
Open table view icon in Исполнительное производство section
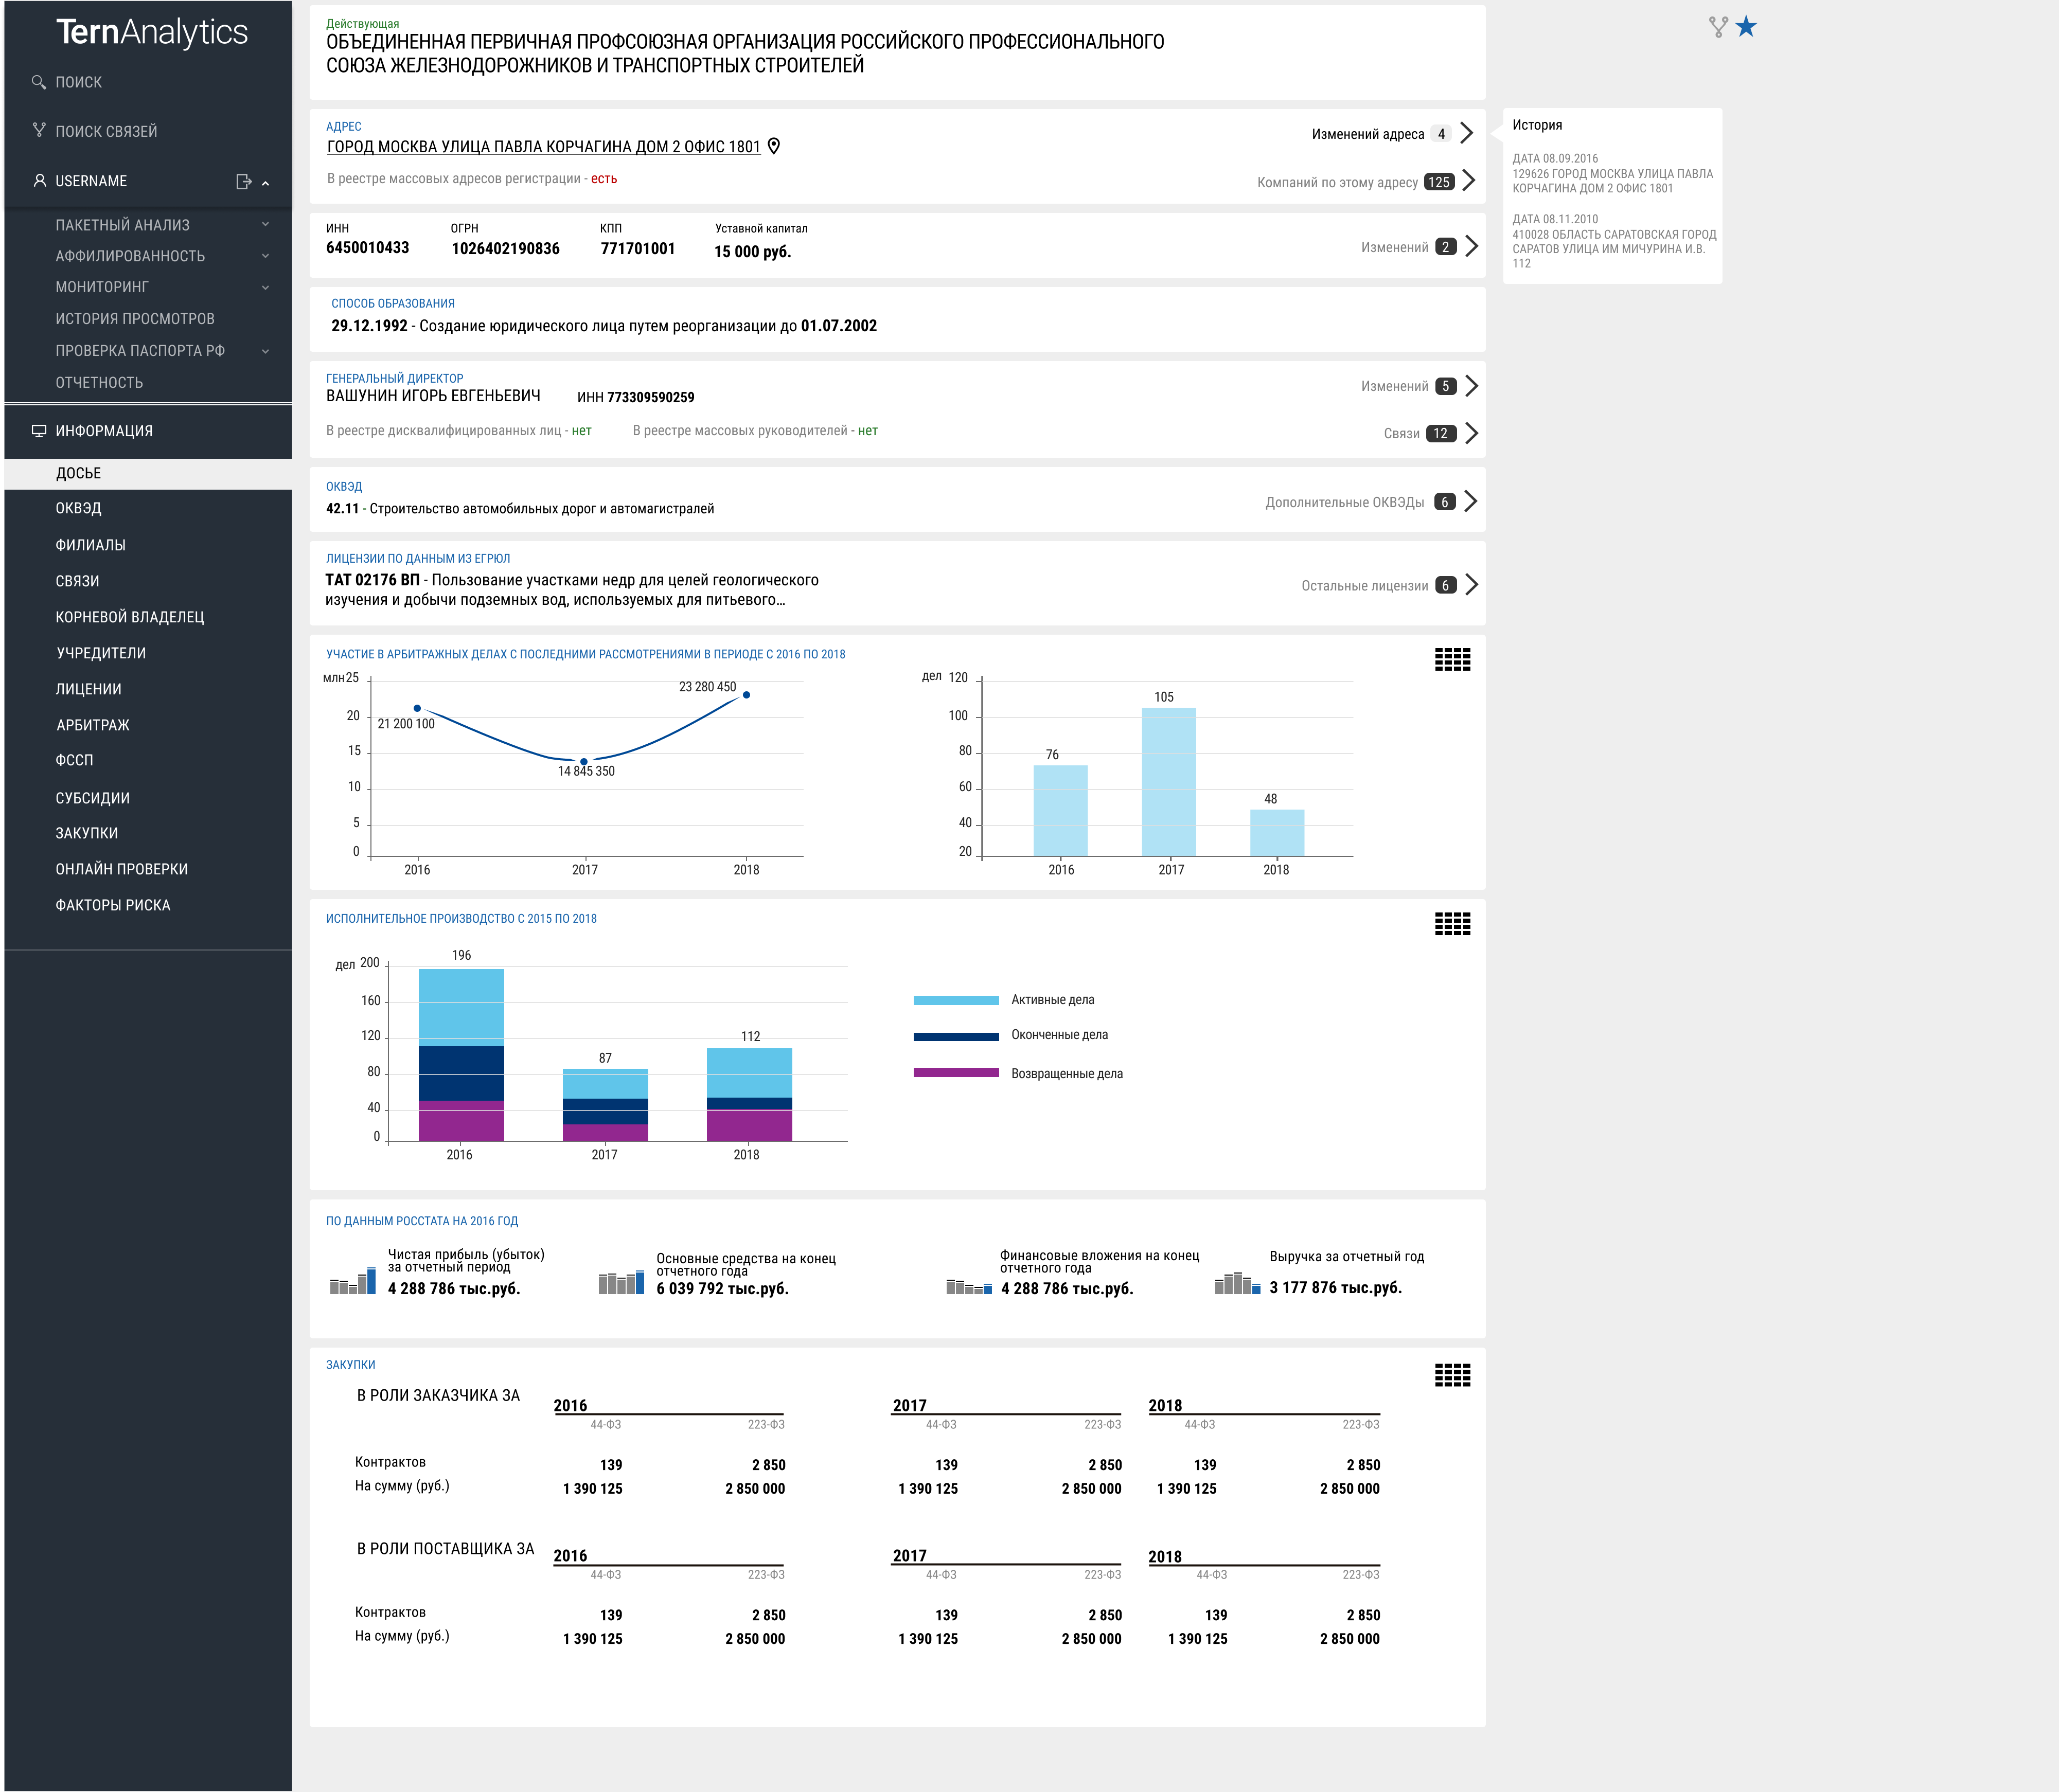pyautogui.click(x=1452, y=924)
